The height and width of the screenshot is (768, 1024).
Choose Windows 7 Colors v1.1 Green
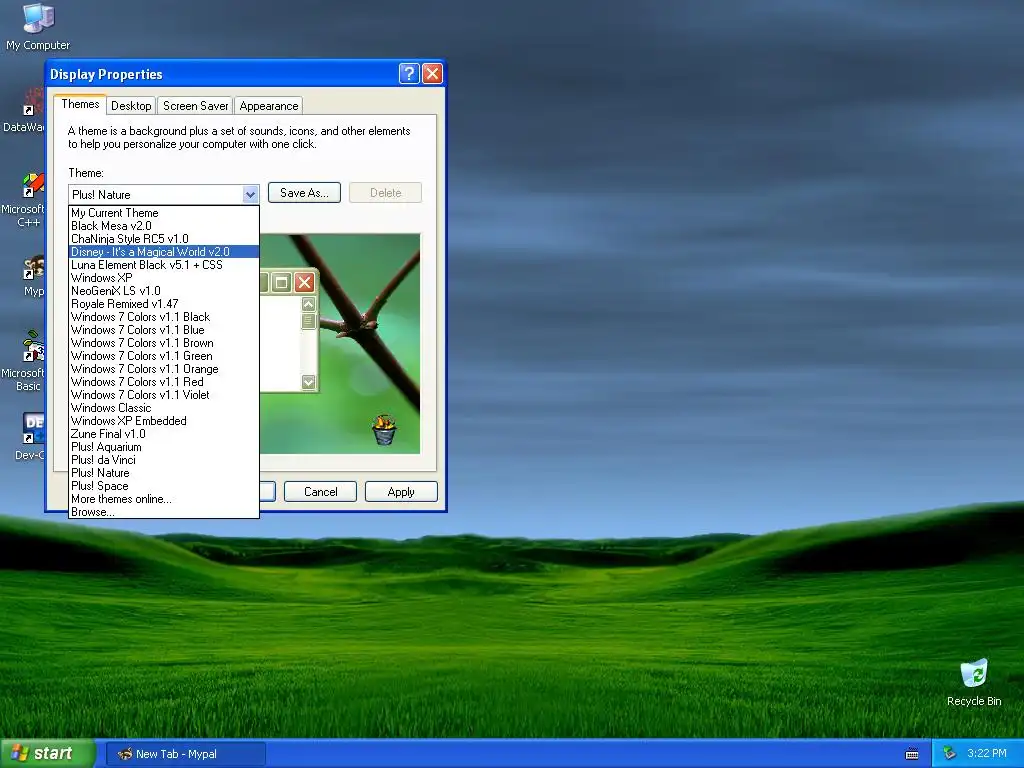pos(164,356)
